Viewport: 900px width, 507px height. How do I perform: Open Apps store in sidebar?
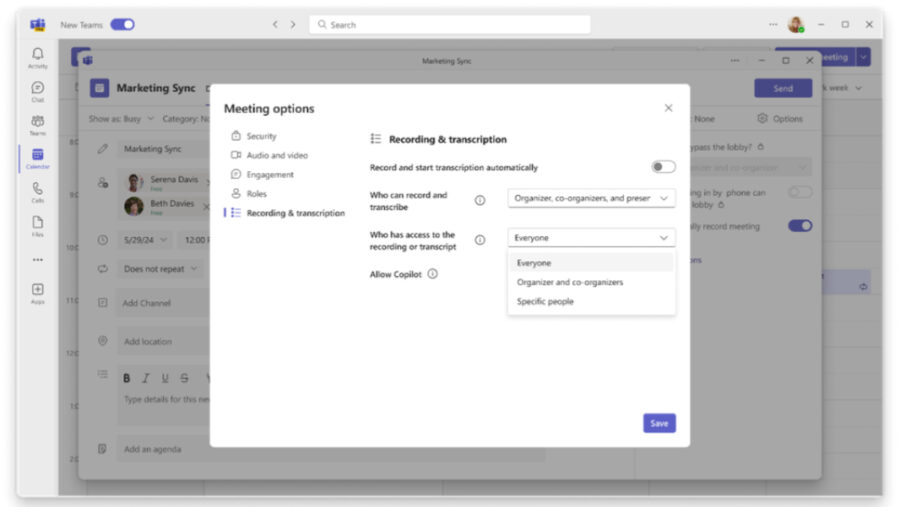(x=38, y=293)
